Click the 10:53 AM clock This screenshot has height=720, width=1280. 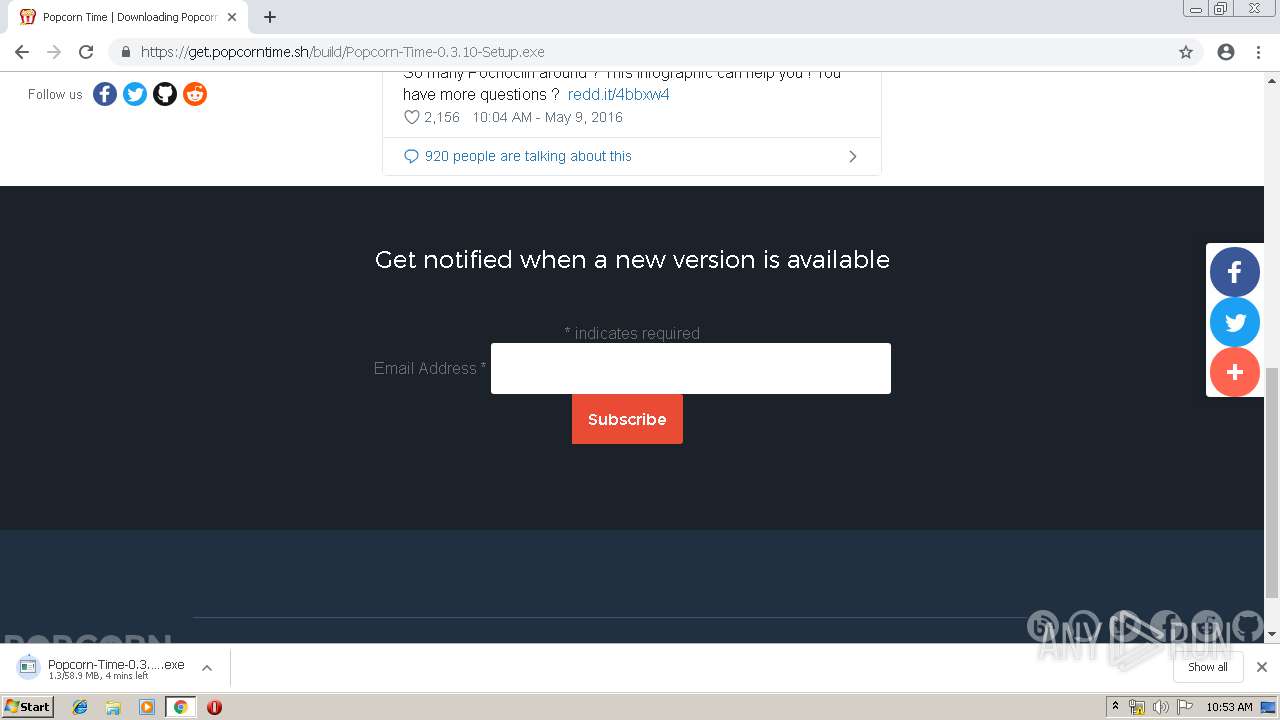click(1229, 707)
